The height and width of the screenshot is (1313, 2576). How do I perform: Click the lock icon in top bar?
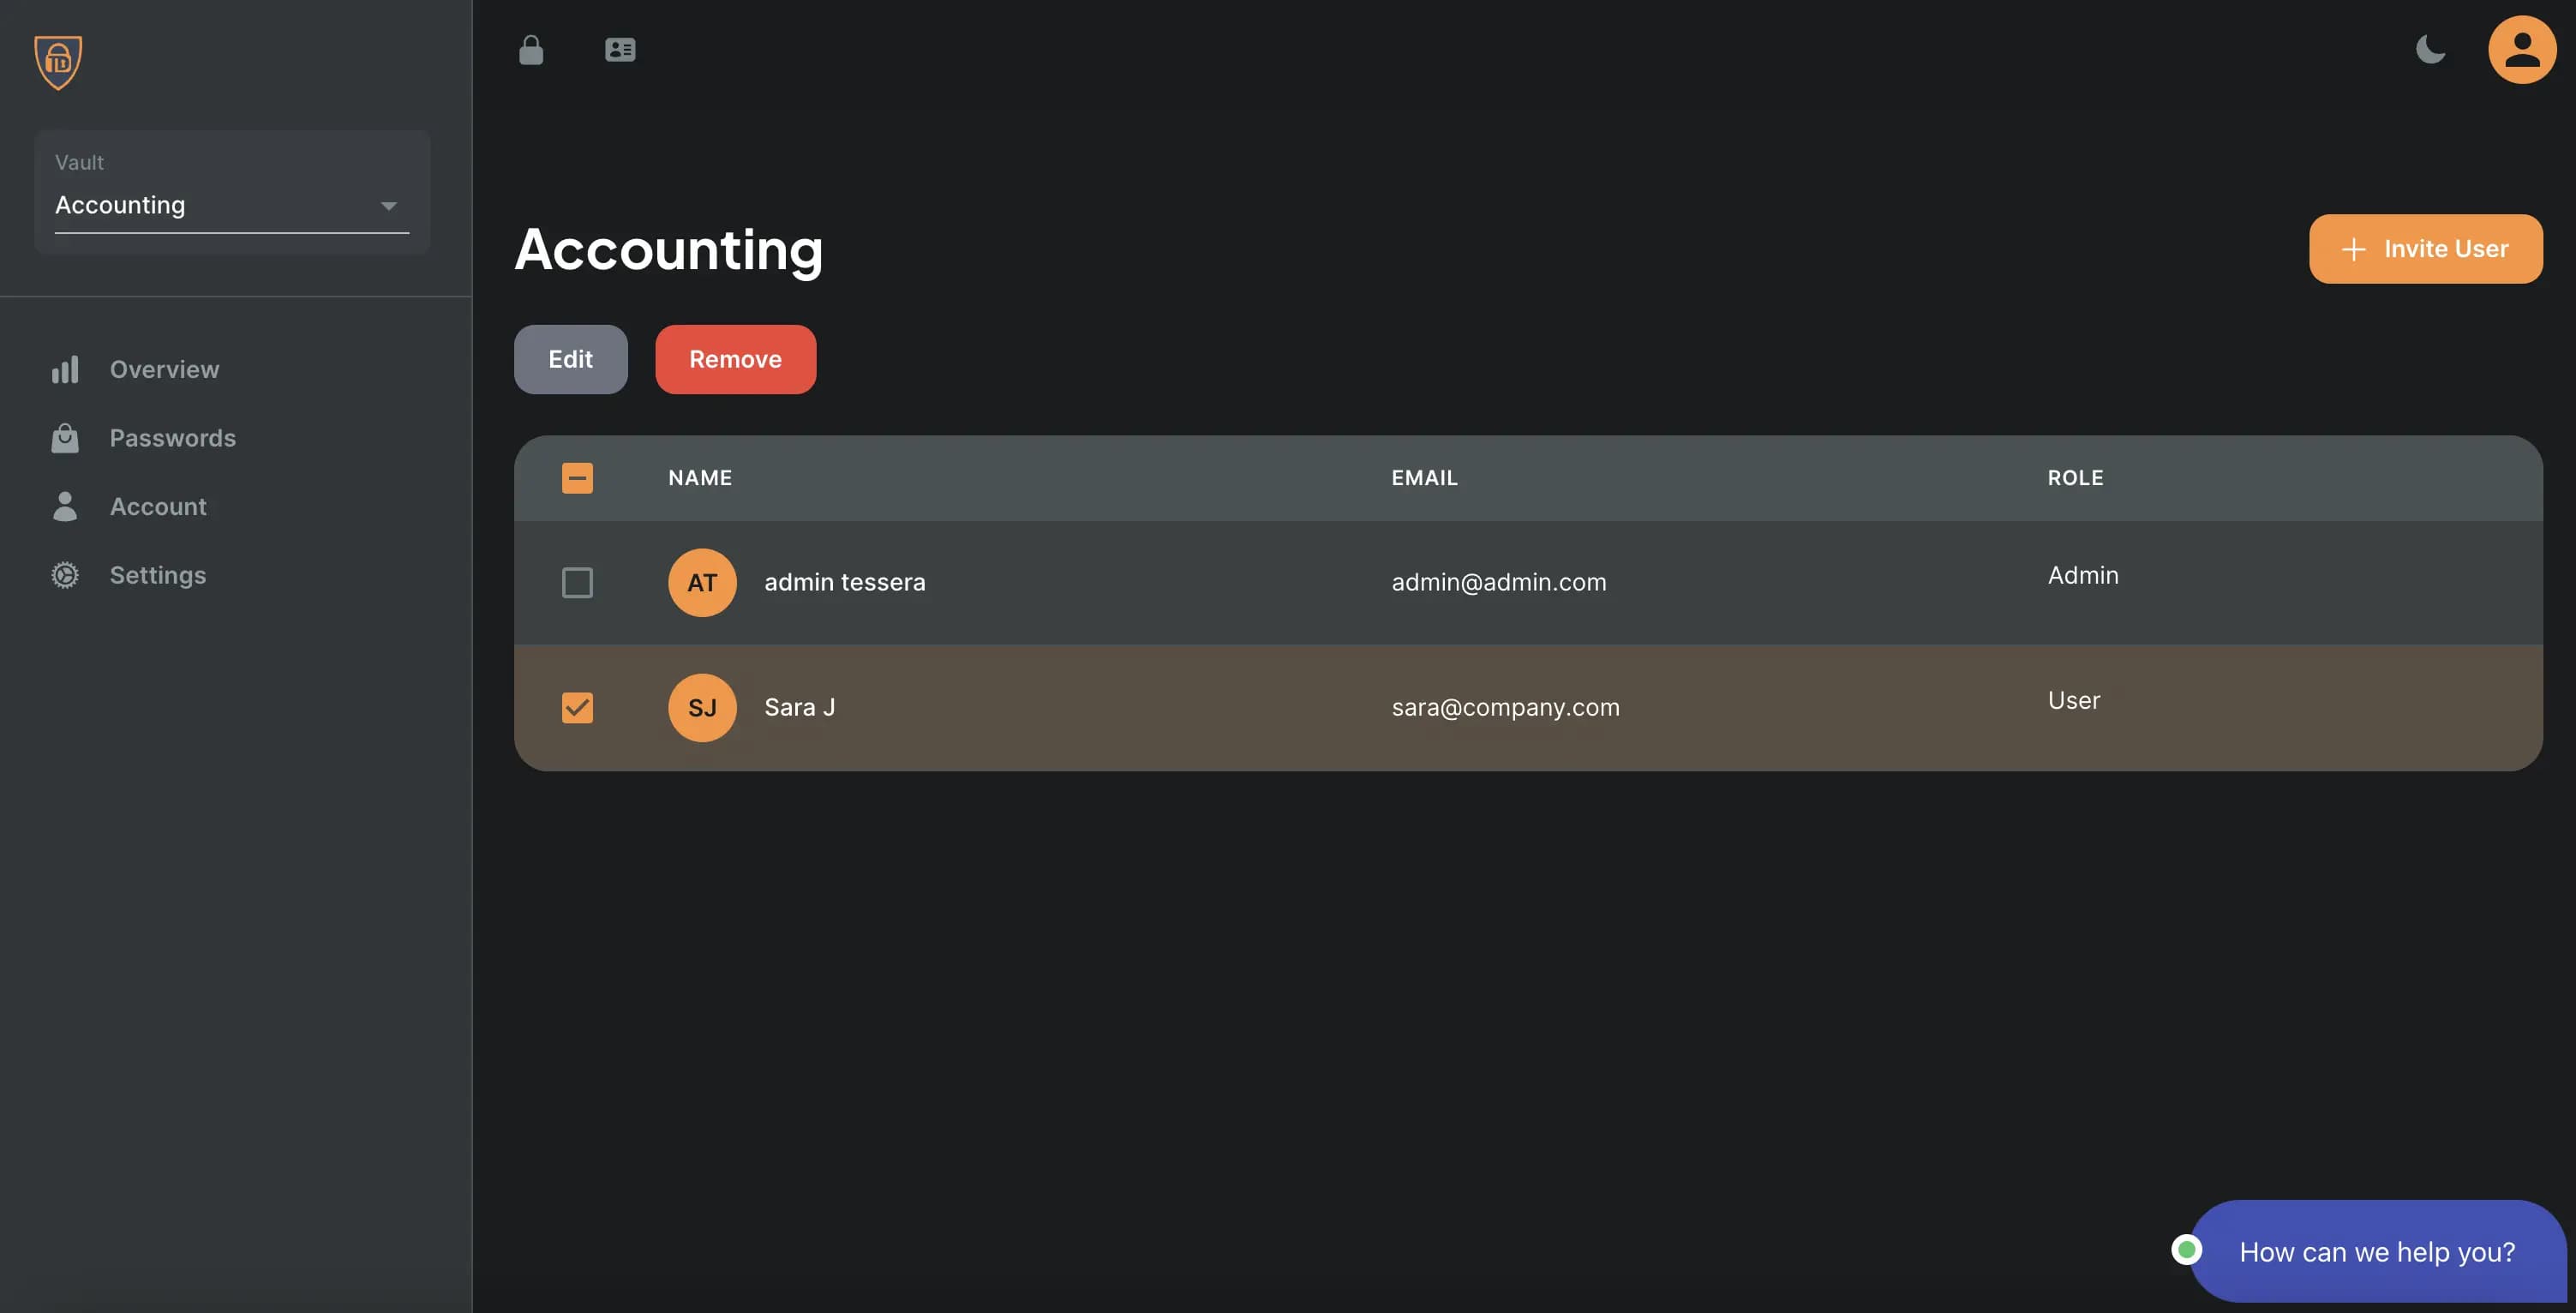531,50
